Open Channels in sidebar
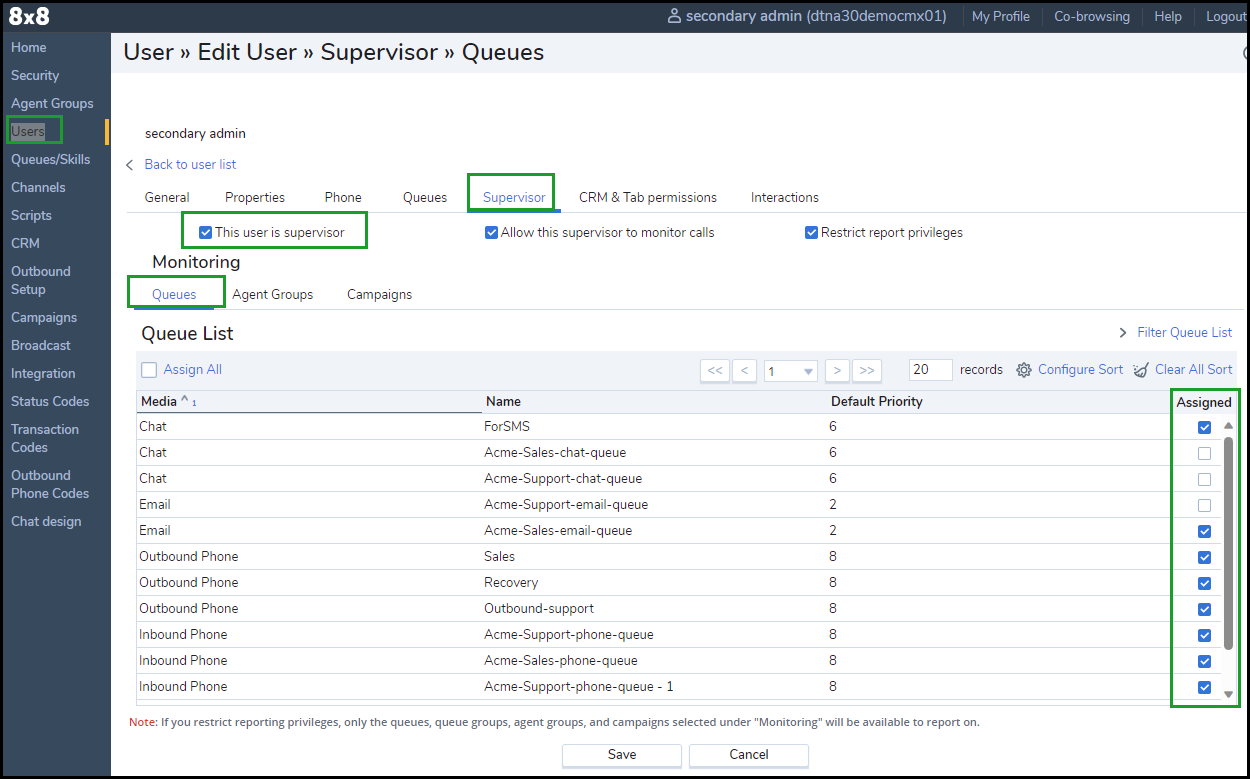Screen dimensions: 1250x779 pyautogui.click(x=38, y=187)
